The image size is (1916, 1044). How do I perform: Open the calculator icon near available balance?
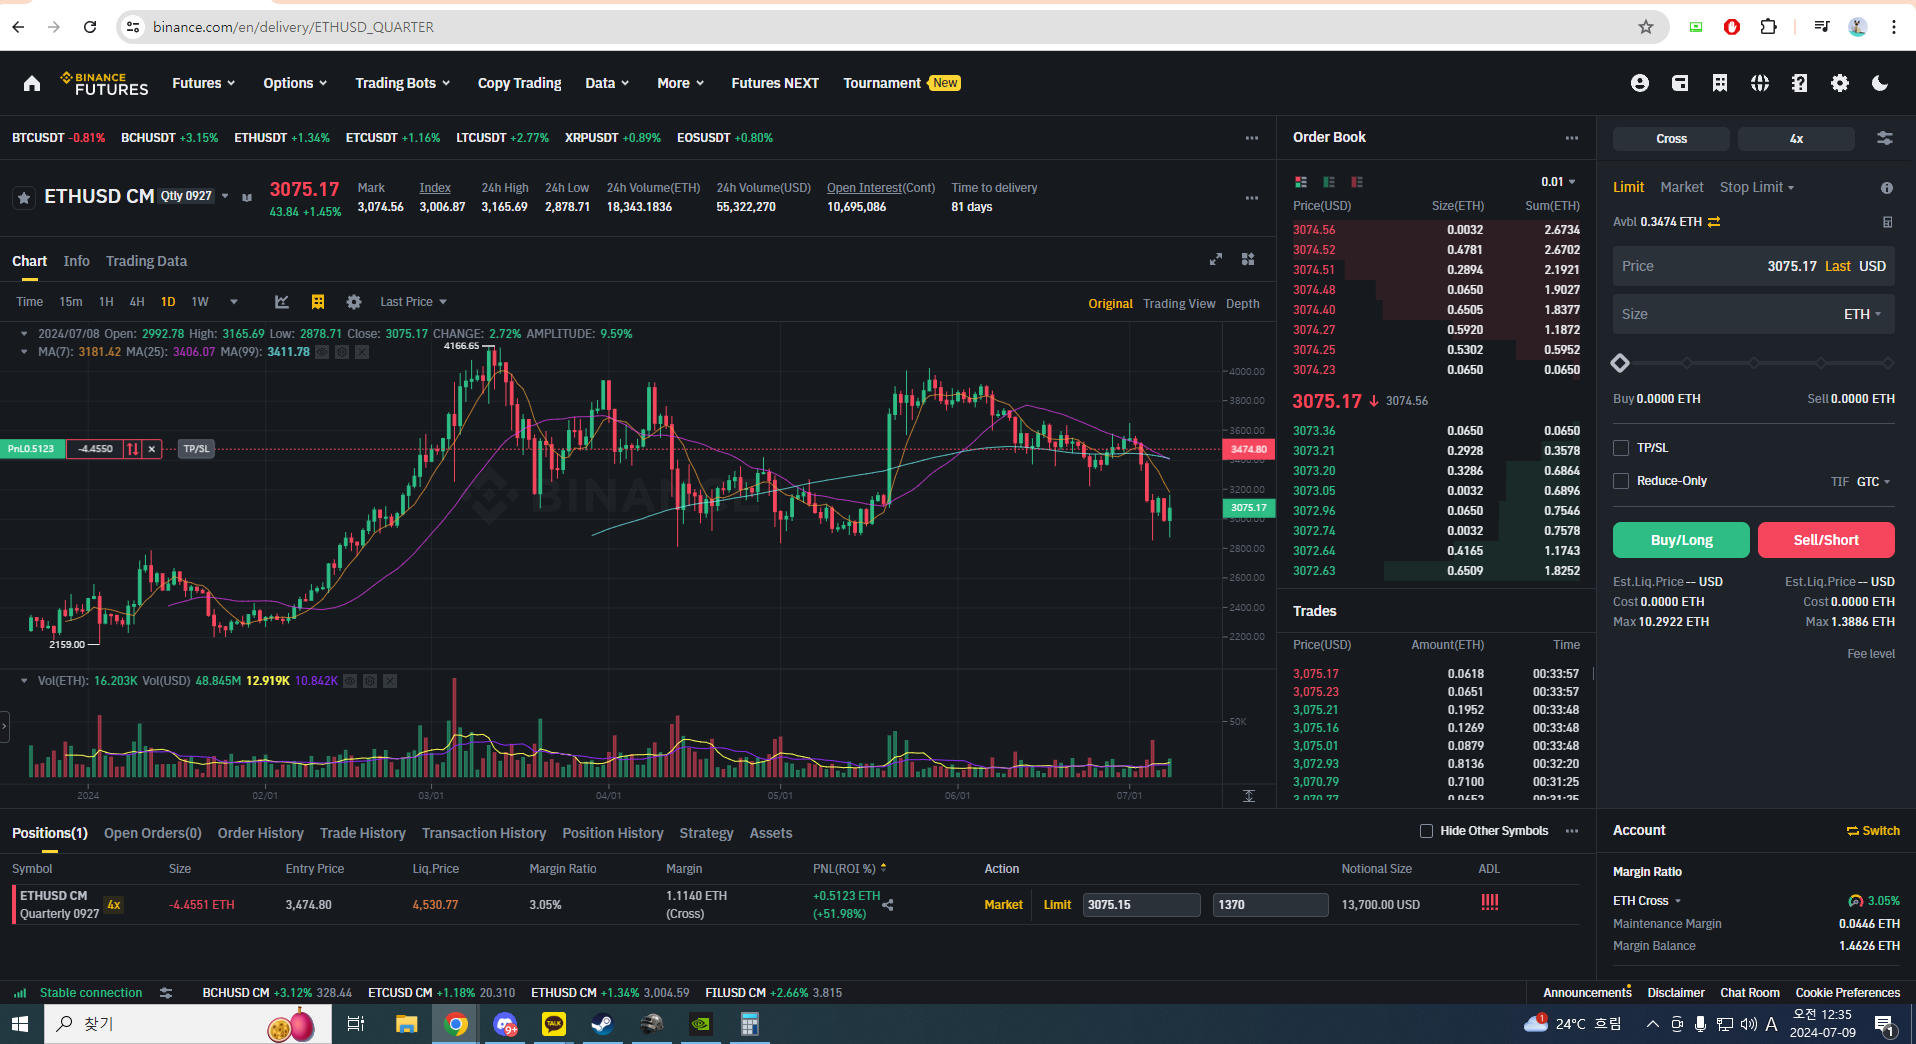(x=1888, y=222)
